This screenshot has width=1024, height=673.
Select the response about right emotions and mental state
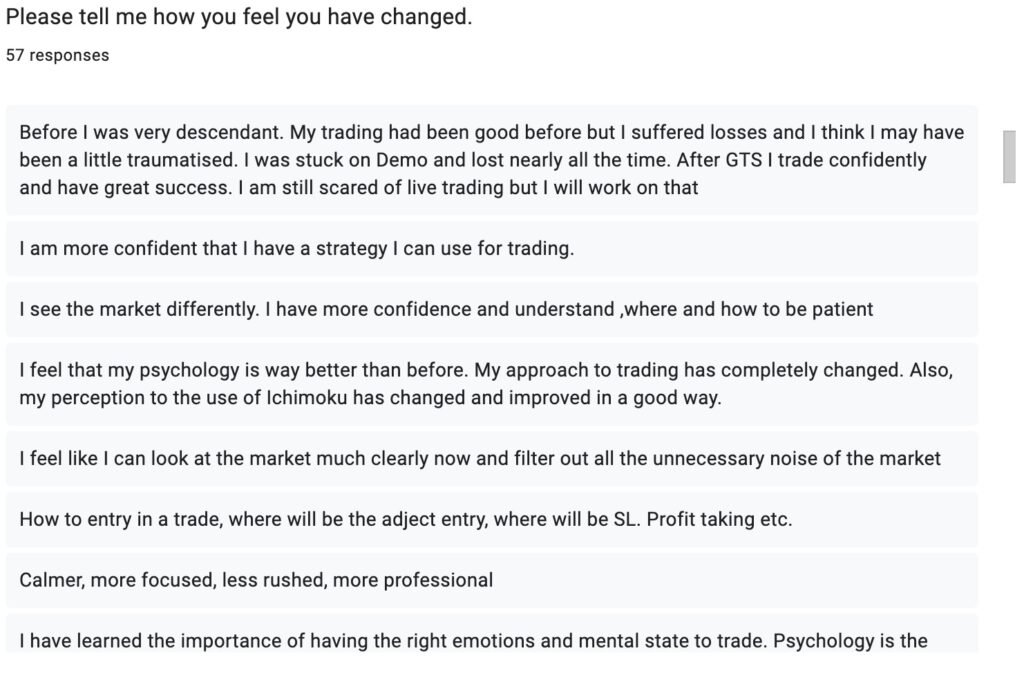click(x=492, y=634)
